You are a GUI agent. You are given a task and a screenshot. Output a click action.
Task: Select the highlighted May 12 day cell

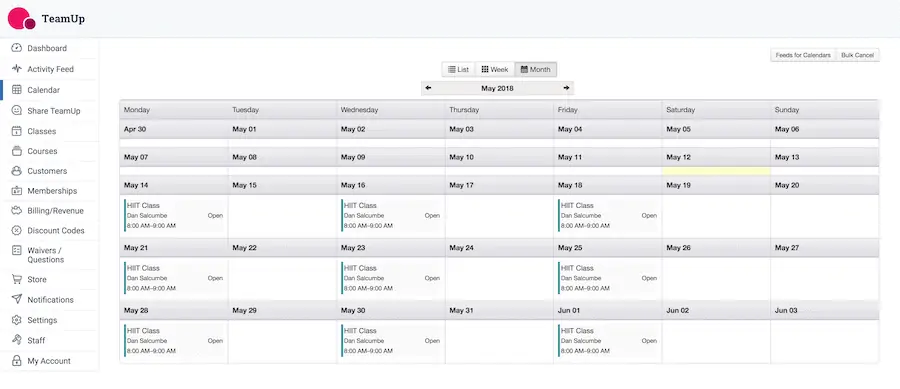(x=716, y=171)
